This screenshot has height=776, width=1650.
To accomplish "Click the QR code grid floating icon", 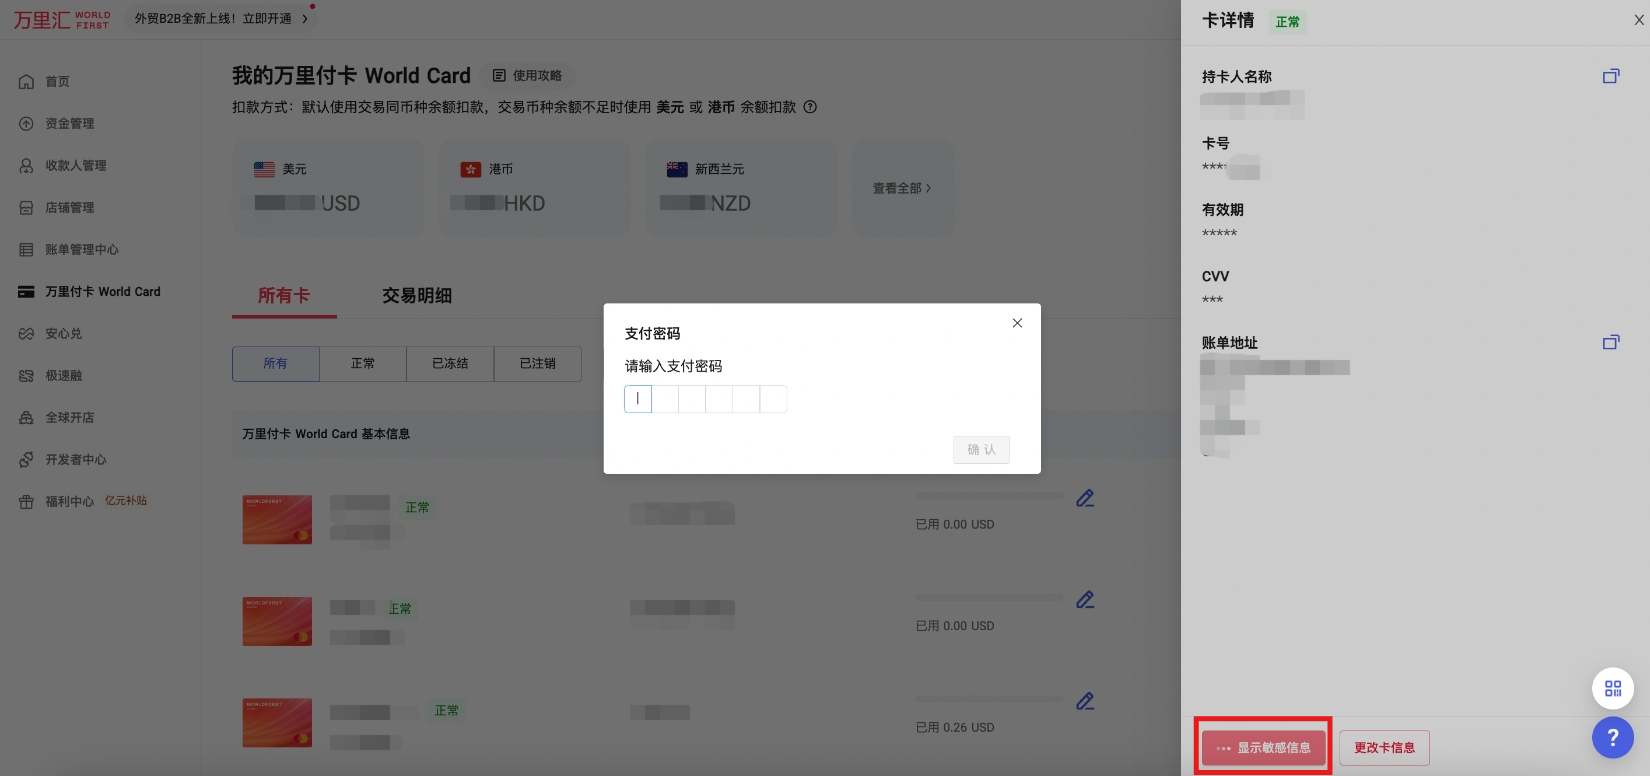I will point(1612,688).
